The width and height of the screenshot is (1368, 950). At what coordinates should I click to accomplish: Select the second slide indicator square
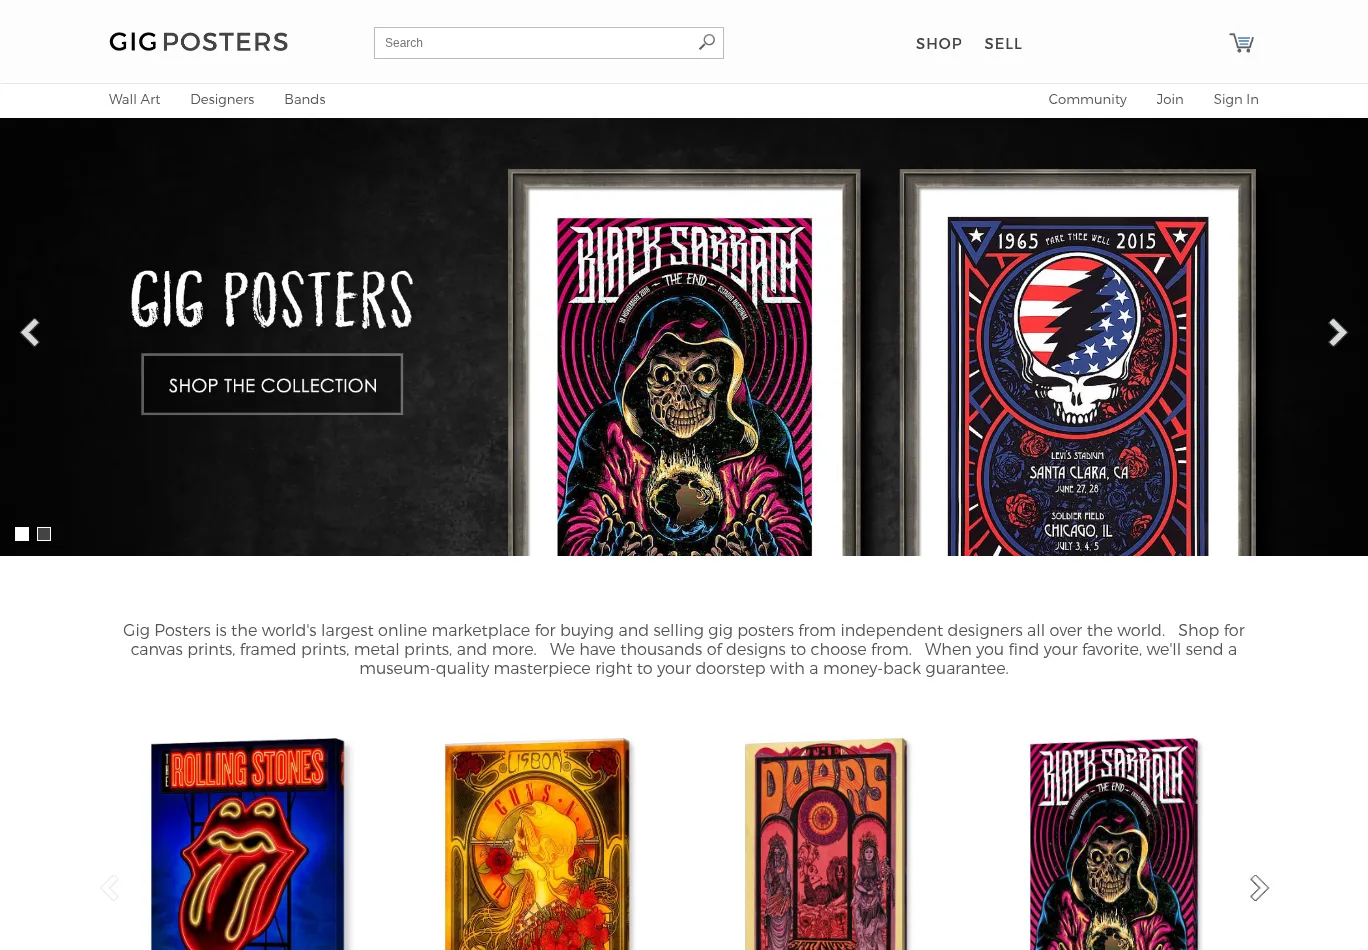click(x=44, y=534)
